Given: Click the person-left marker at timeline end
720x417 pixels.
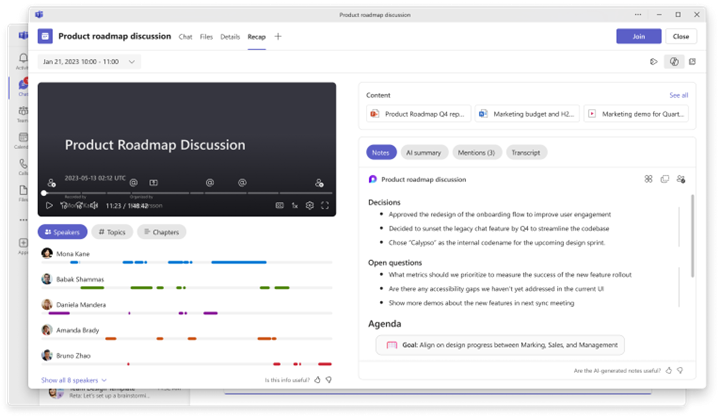Looking at the screenshot, I should point(320,183).
